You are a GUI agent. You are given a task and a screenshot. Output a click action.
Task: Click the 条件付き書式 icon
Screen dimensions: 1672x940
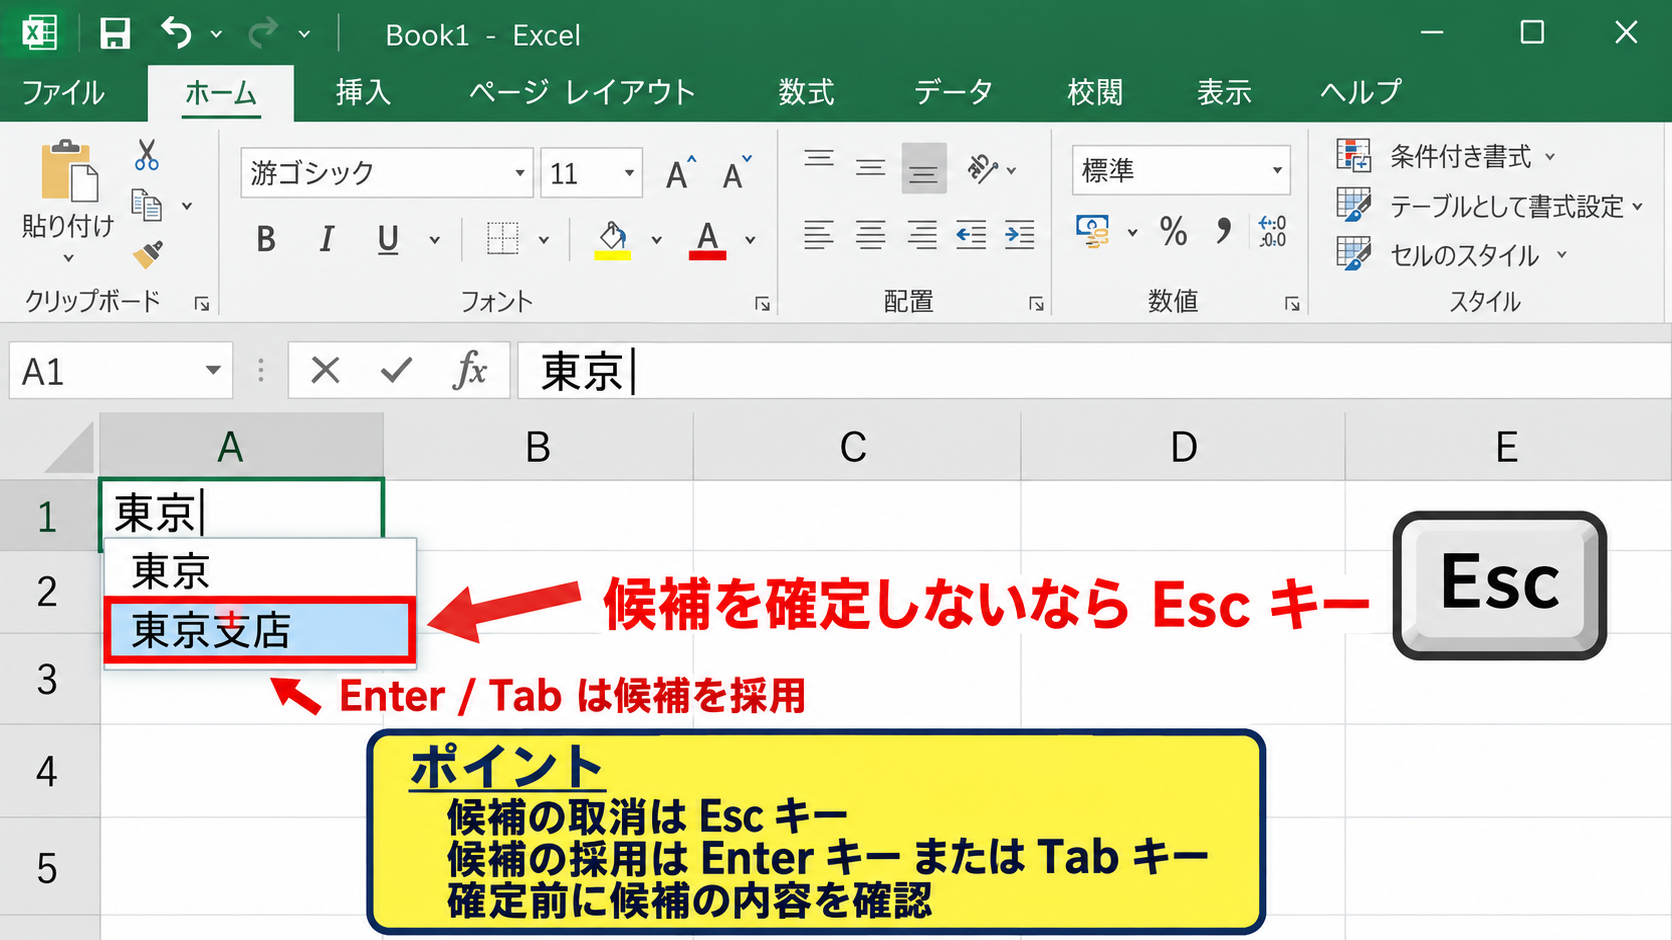1354,156
